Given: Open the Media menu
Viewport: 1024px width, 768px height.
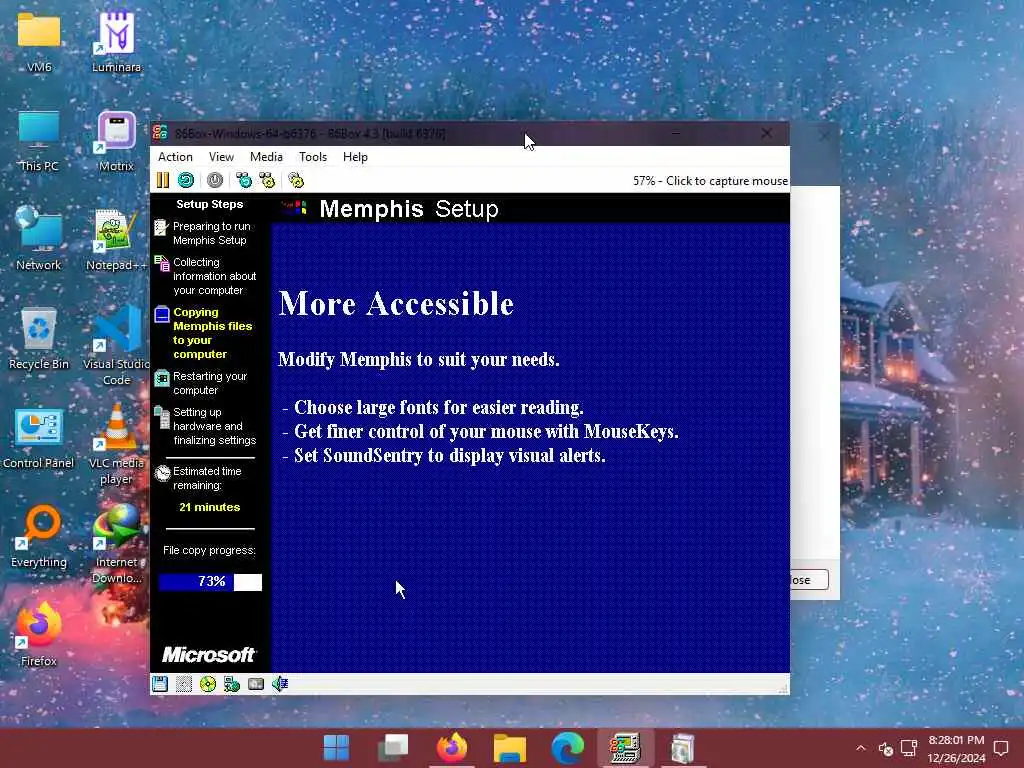Looking at the screenshot, I should tap(266, 157).
